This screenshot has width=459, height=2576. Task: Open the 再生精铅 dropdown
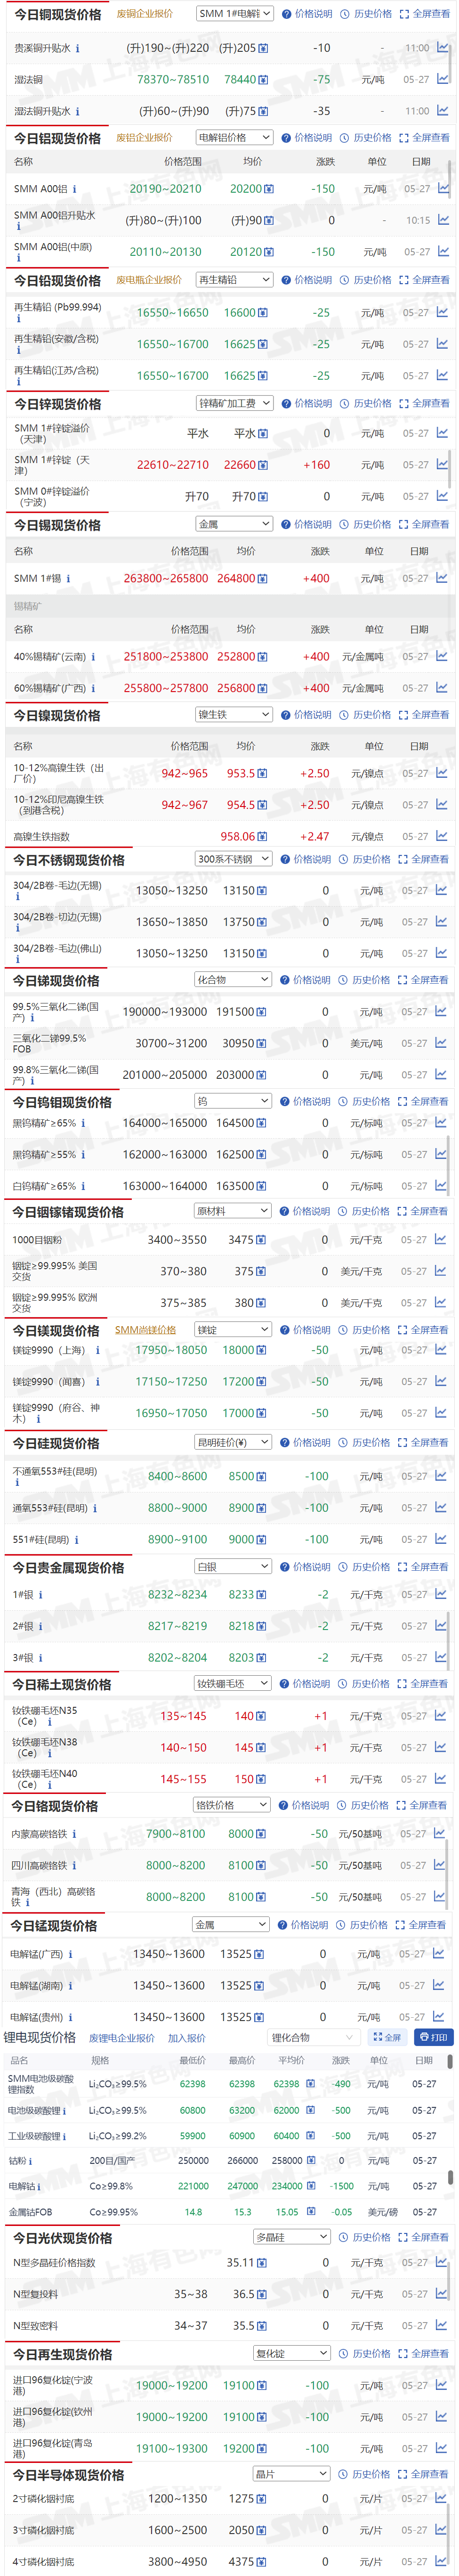tap(234, 280)
